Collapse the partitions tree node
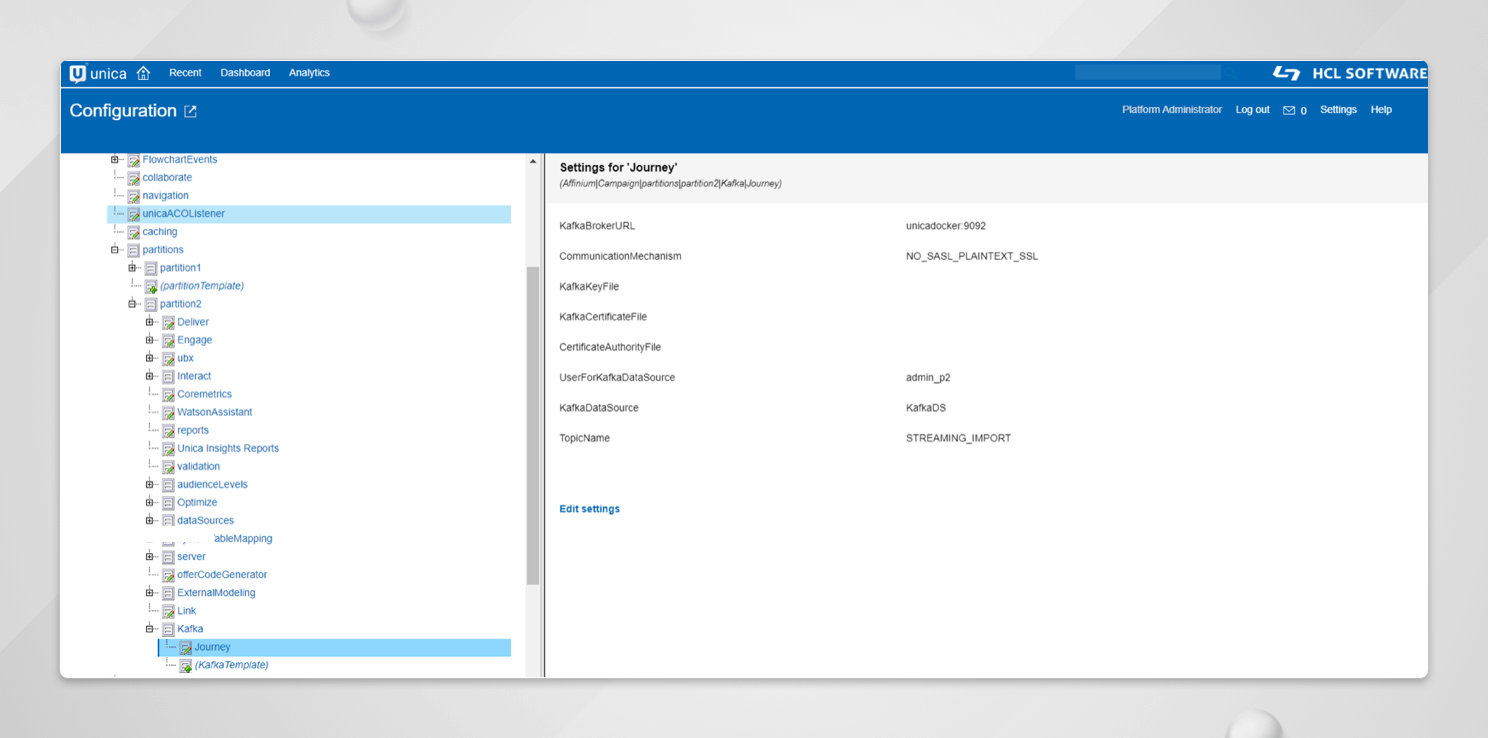 (x=115, y=250)
